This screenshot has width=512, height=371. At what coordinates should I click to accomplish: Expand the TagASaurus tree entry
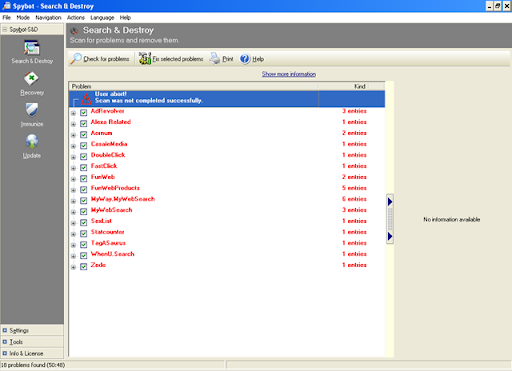click(73, 245)
